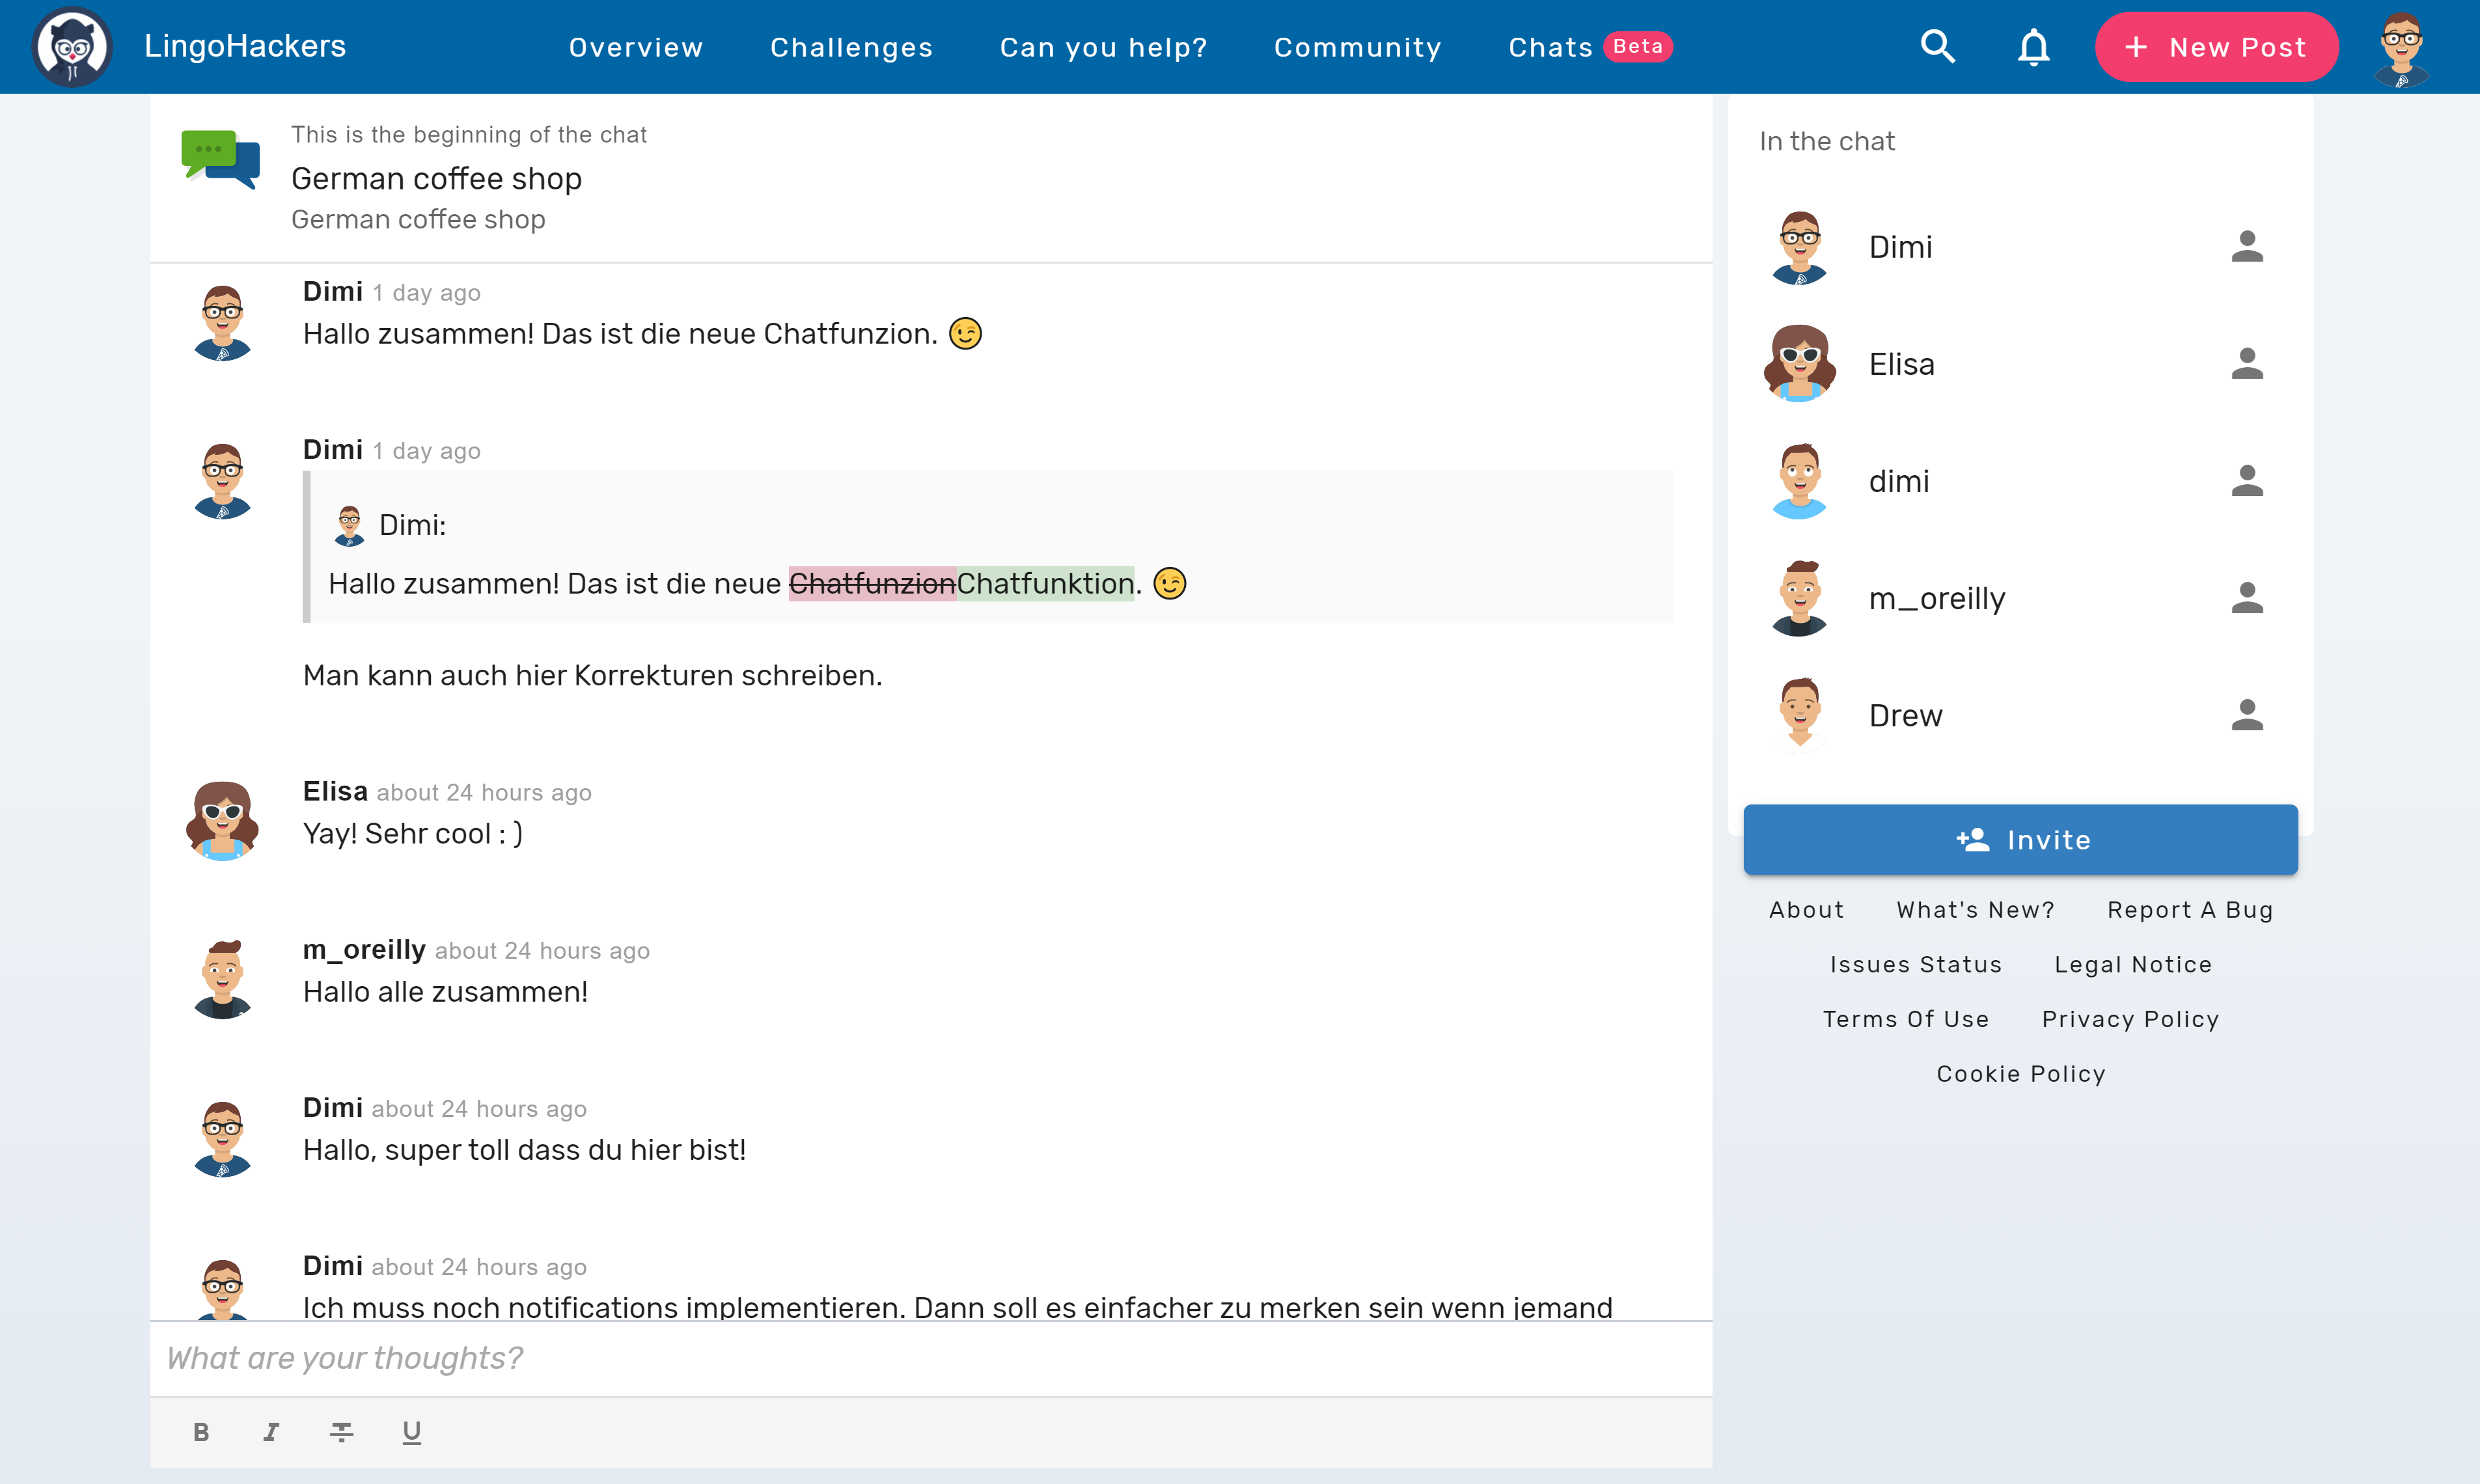Open the Challenges menu item

tap(851, 47)
